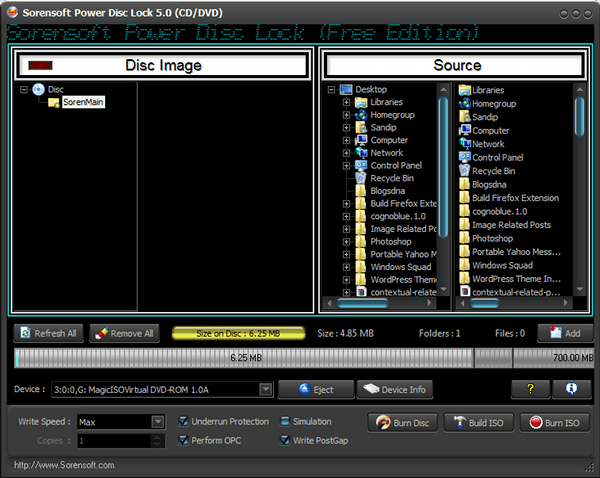Click Network icon in the Source tree
Image resolution: width=600 pixels, height=478 pixels.
[361, 153]
